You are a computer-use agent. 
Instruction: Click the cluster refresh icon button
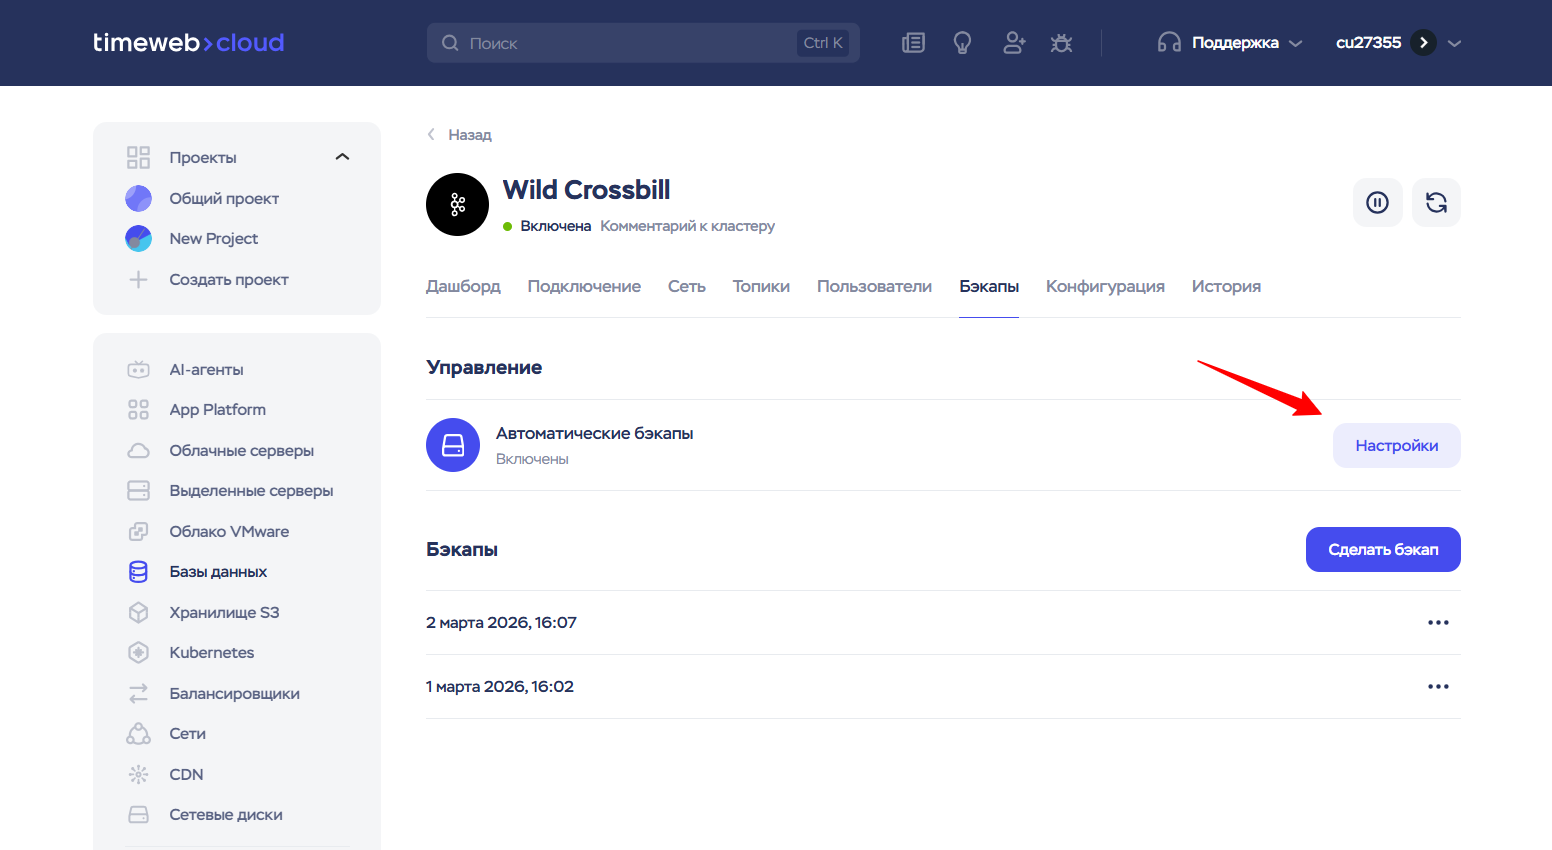click(x=1436, y=203)
